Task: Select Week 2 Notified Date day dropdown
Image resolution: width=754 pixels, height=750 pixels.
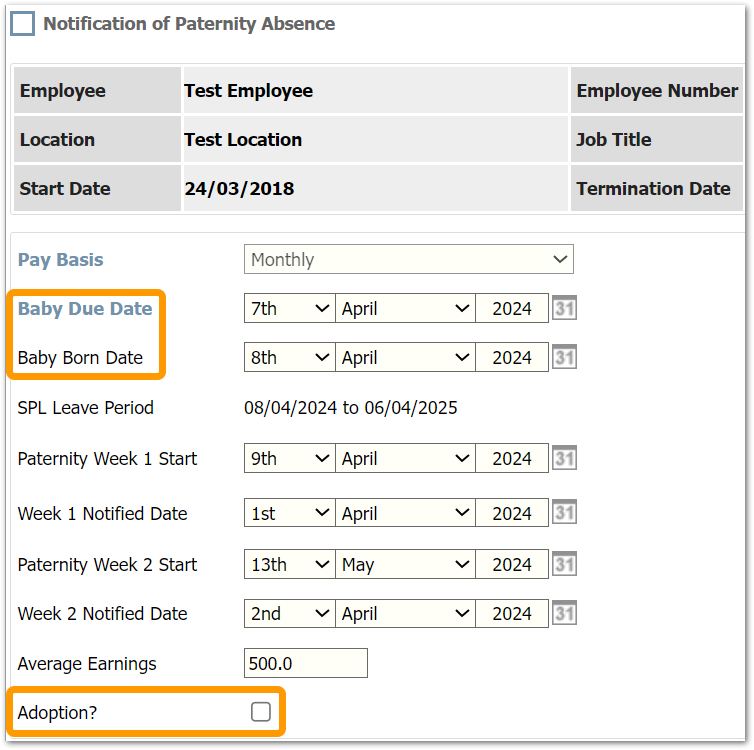Action: (289, 614)
